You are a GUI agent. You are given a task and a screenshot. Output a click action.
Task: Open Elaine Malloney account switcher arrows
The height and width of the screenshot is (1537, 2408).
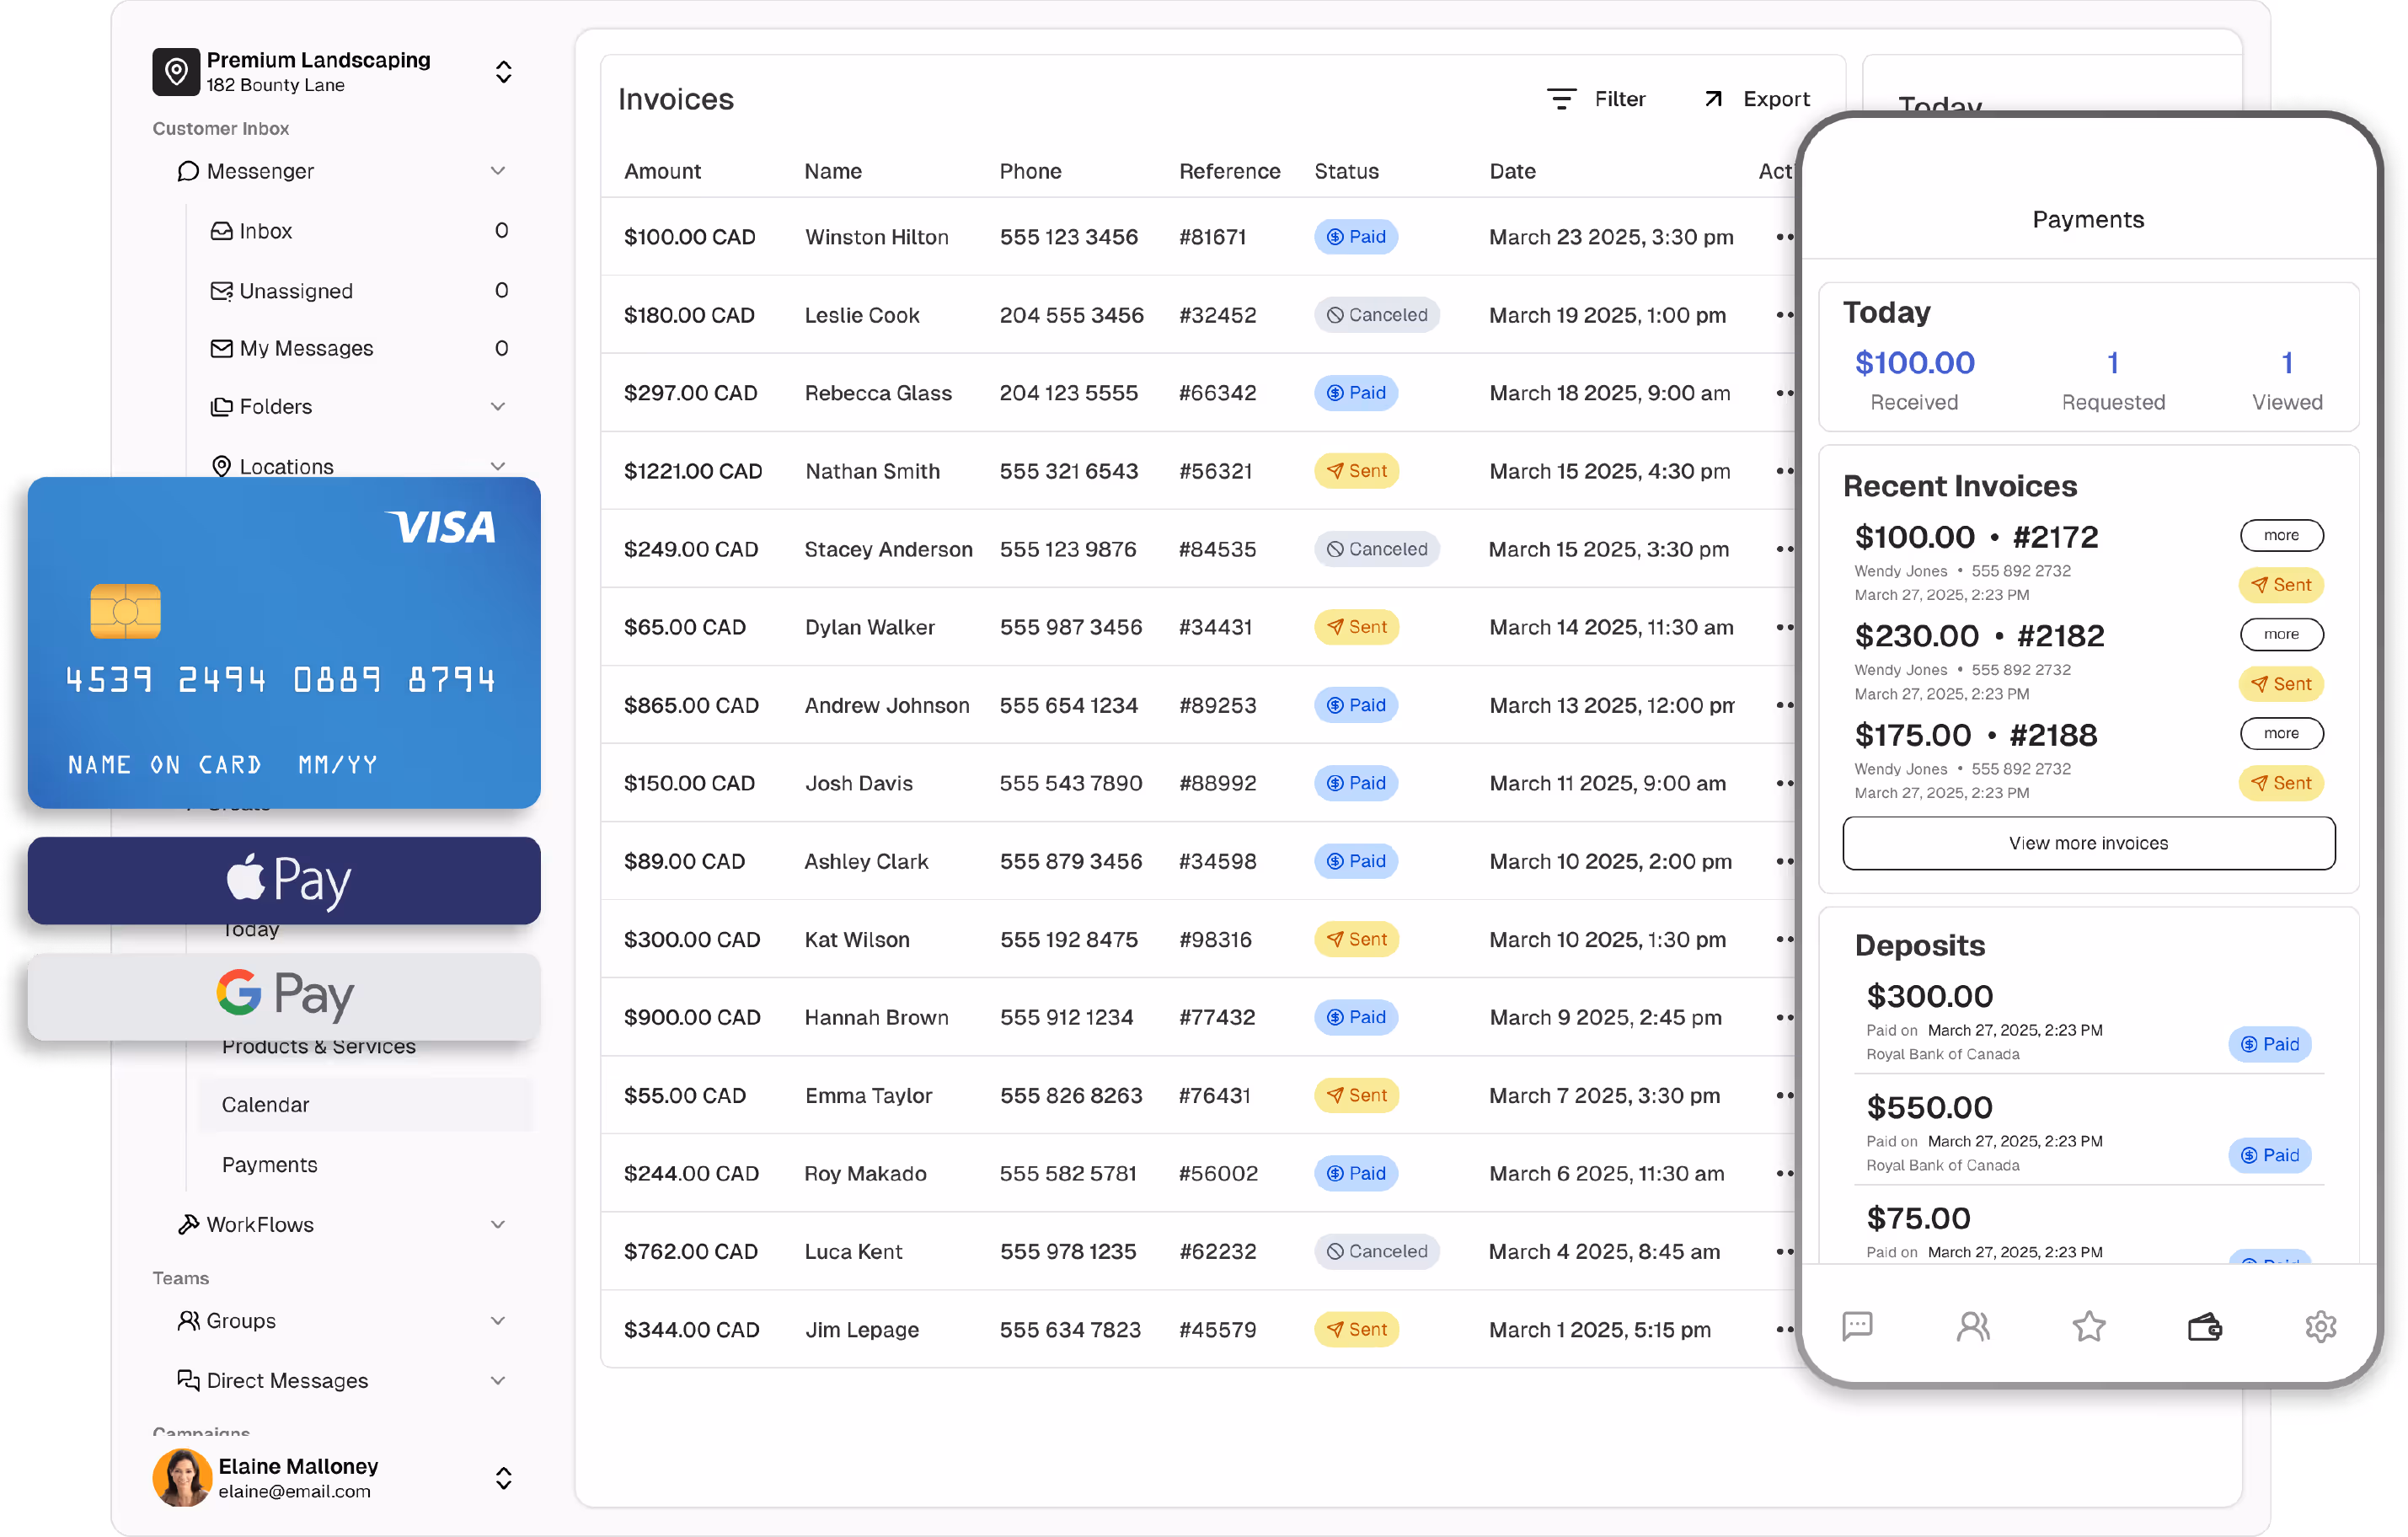coord(504,1479)
